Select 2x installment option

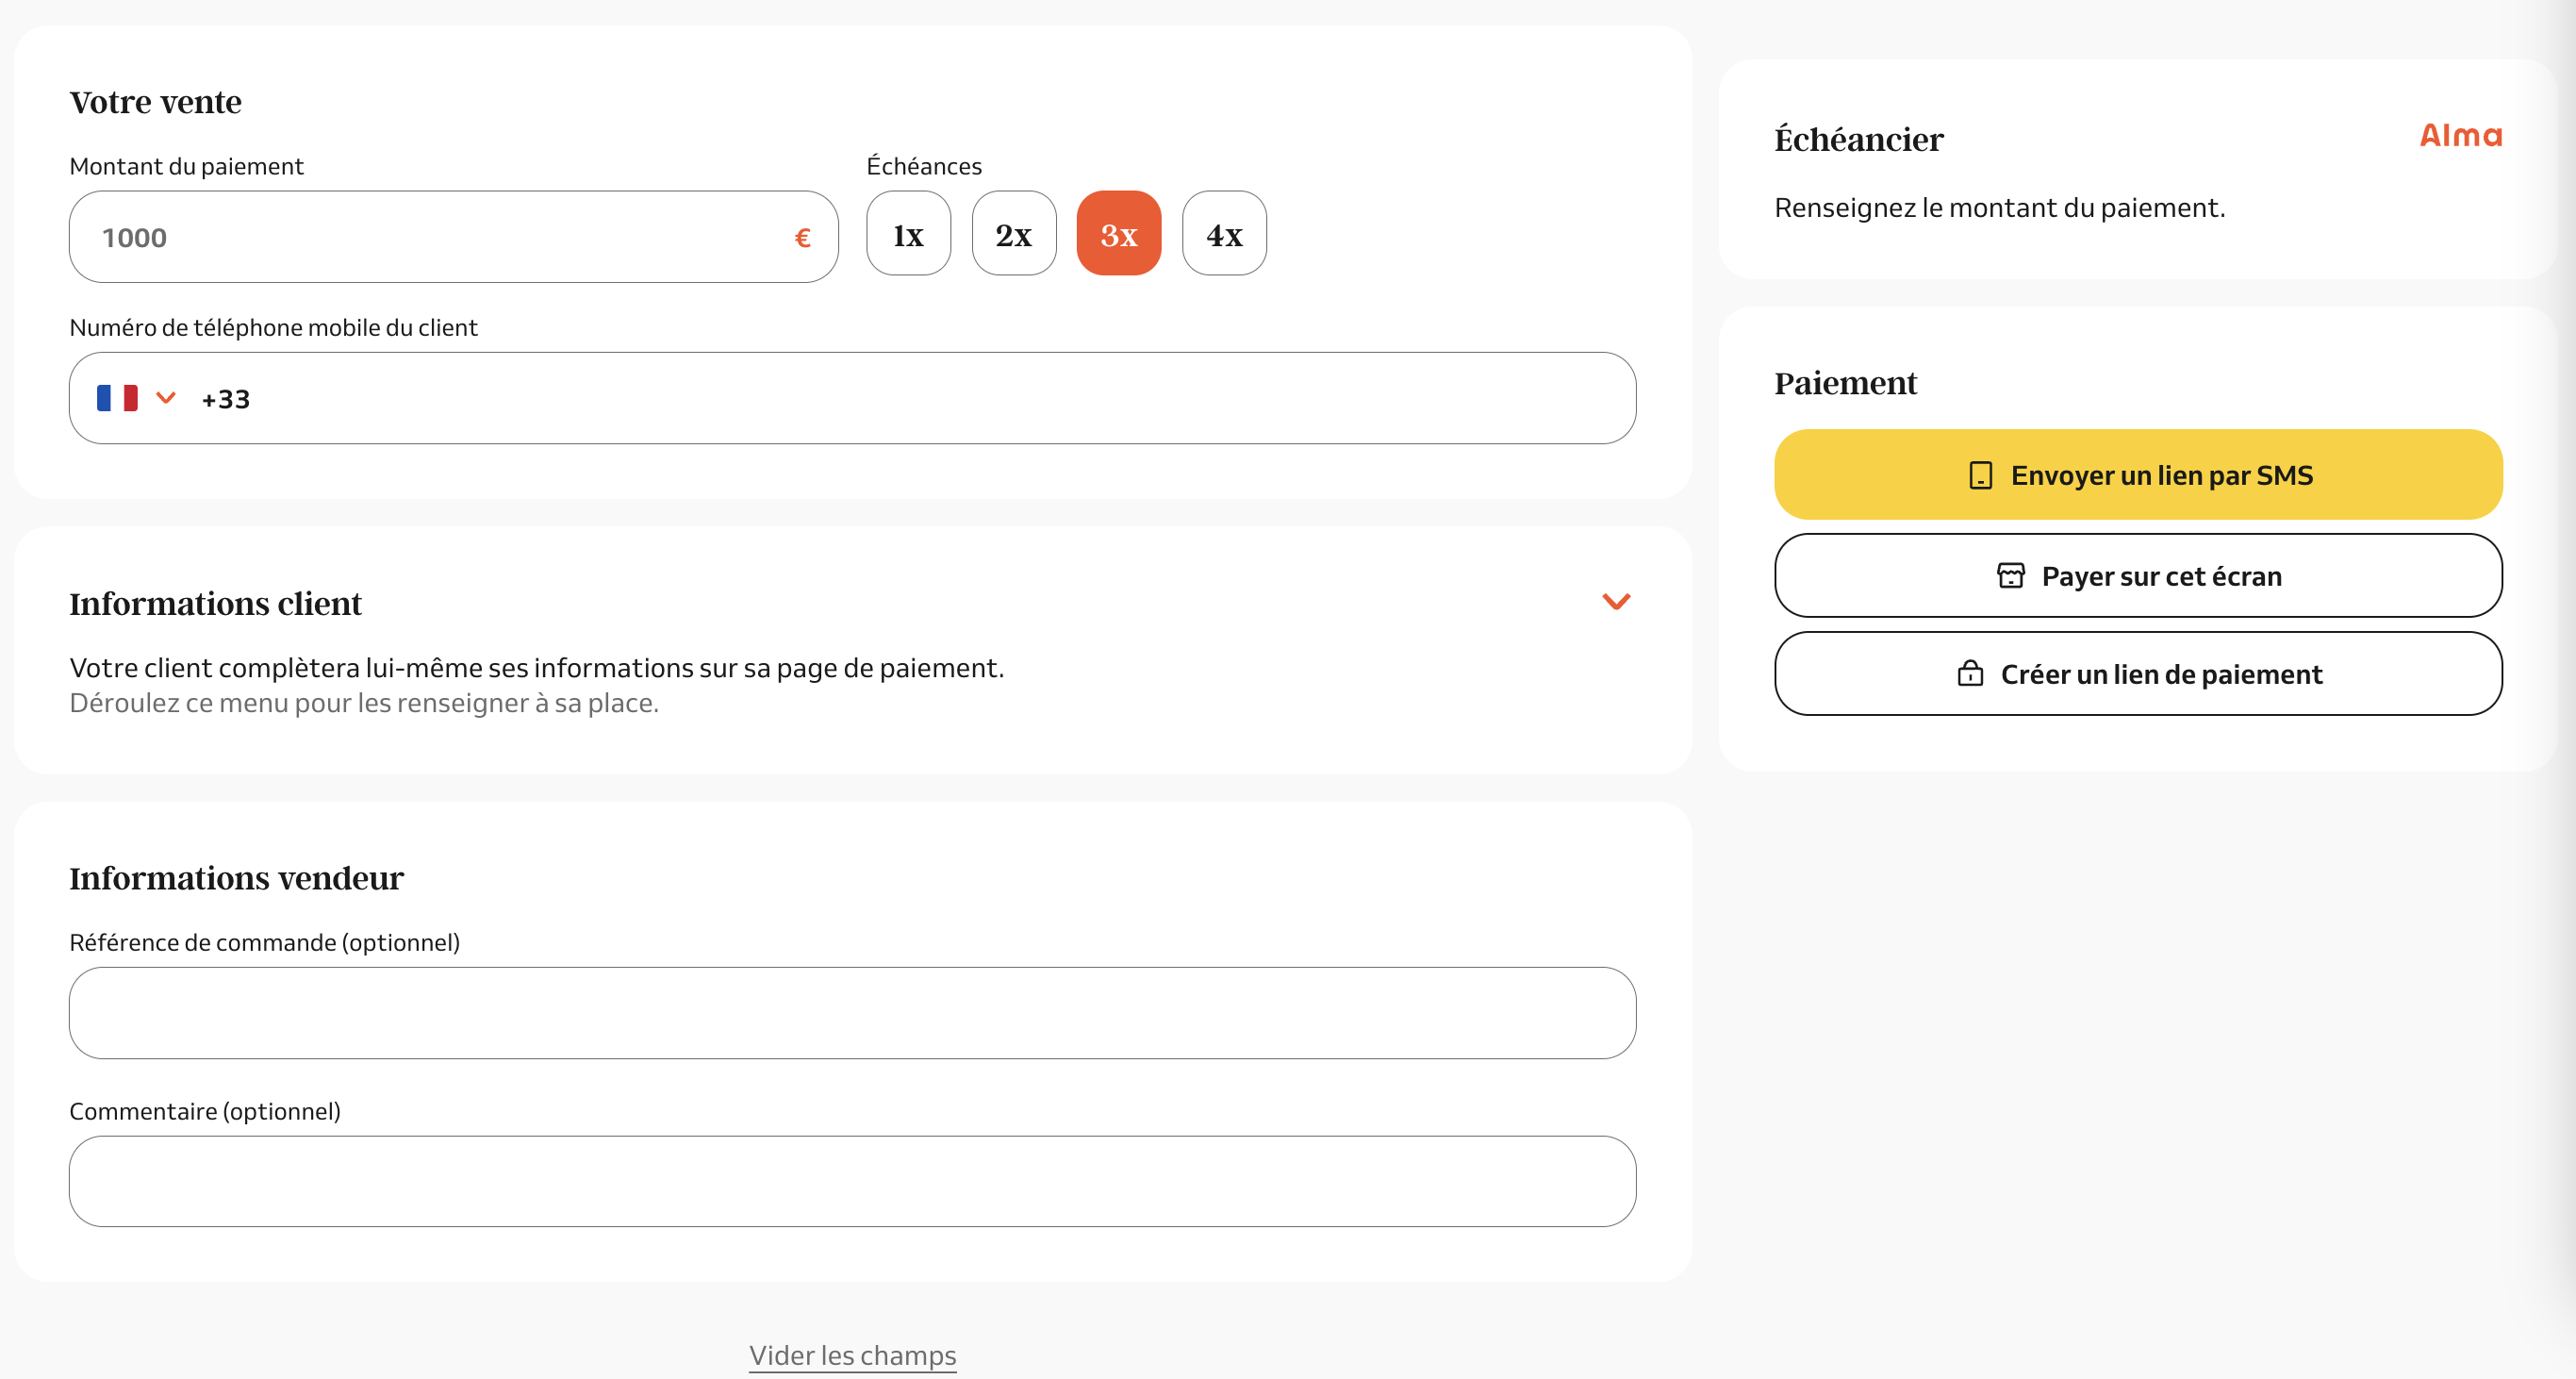[1013, 234]
